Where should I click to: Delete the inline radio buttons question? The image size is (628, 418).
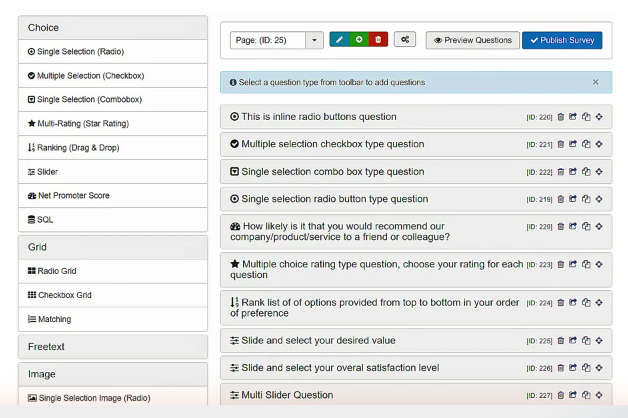click(561, 117)
